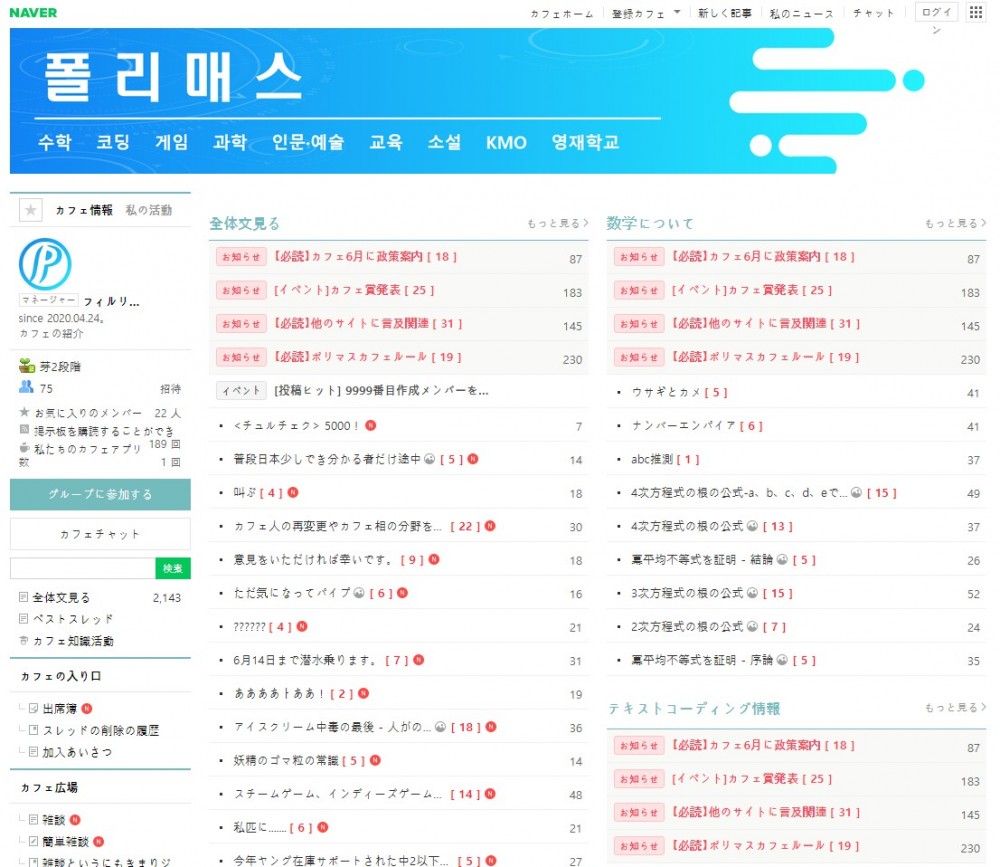1000x867 pixels.
Task: Click the attachment icon on 2次方程式の根の公式
Action: pyautogui.click(x=753, y=626)
